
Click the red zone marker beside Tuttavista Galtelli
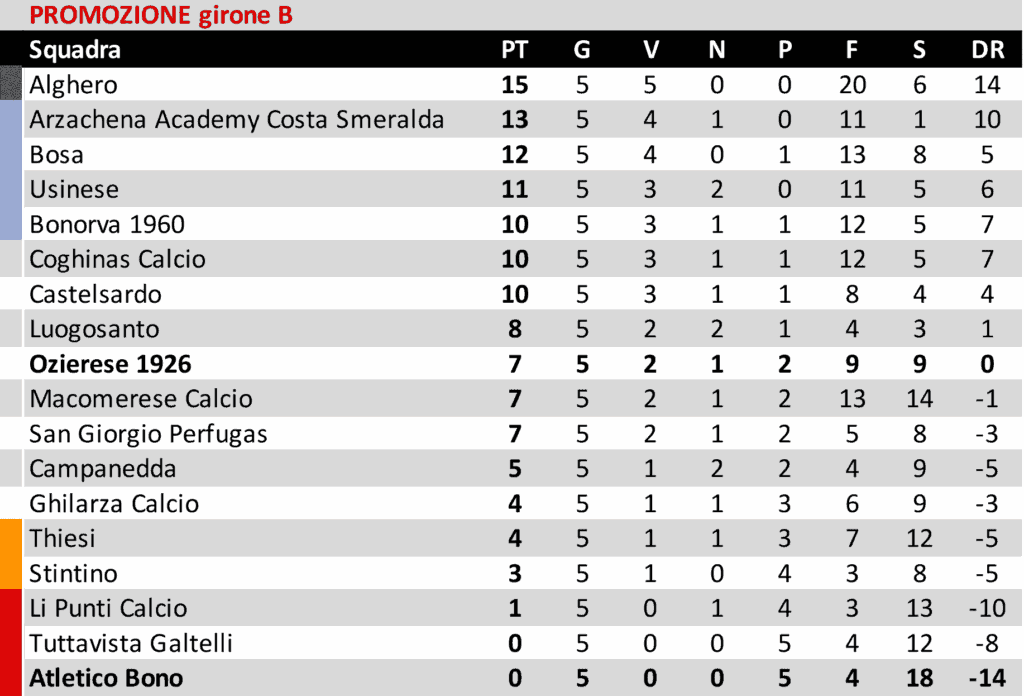point(11,643)
